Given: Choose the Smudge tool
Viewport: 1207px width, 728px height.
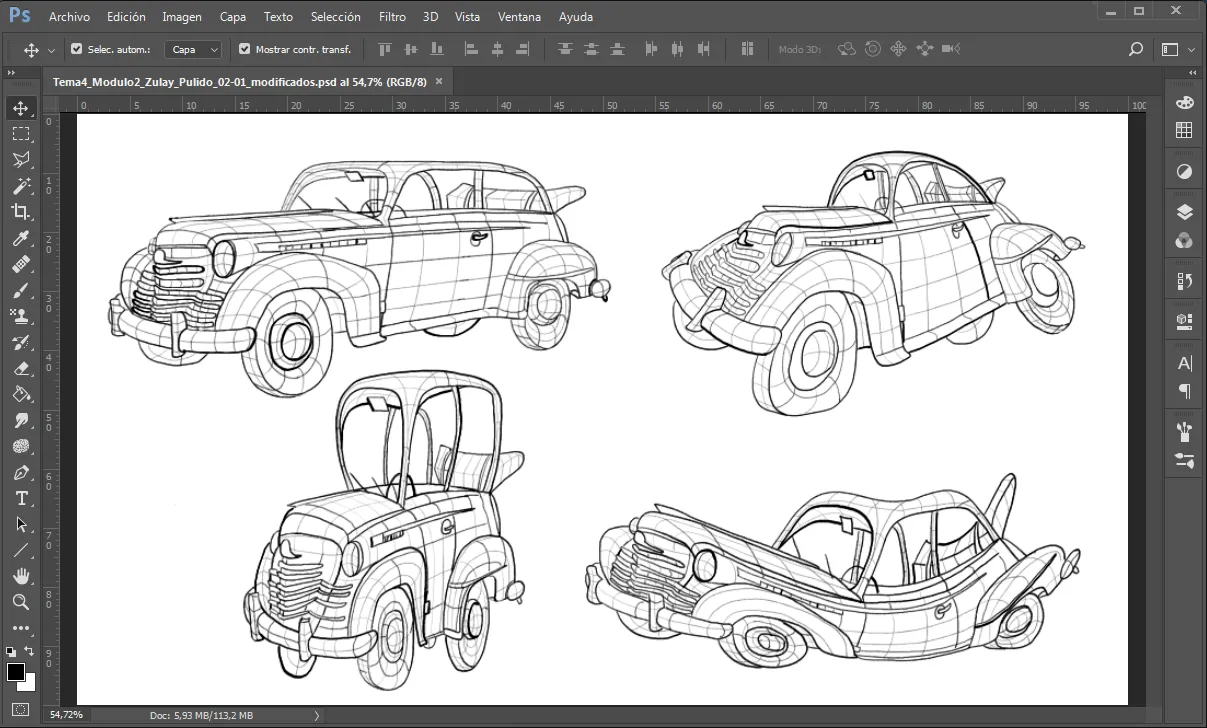Looking at the screenshot, I should tap(20, 420).
